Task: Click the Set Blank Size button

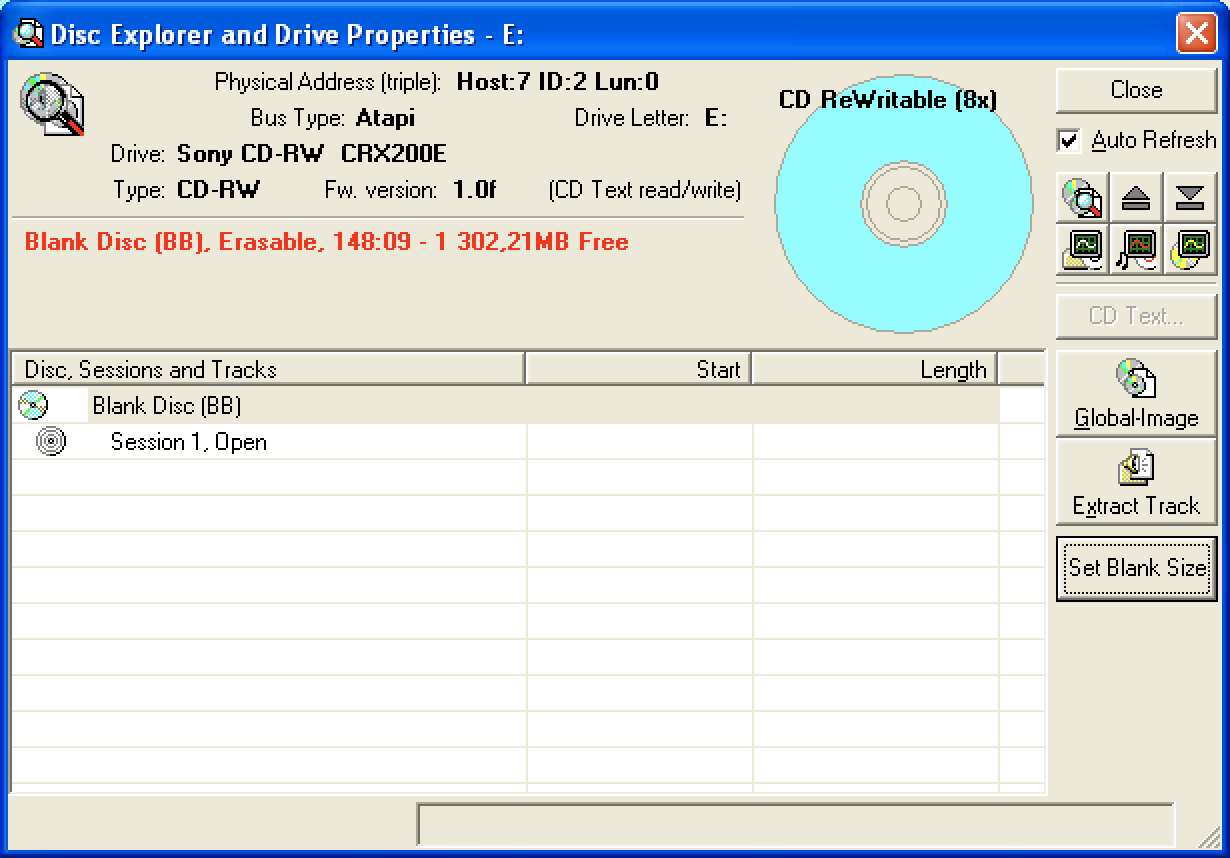Action: pos(1136,568)
